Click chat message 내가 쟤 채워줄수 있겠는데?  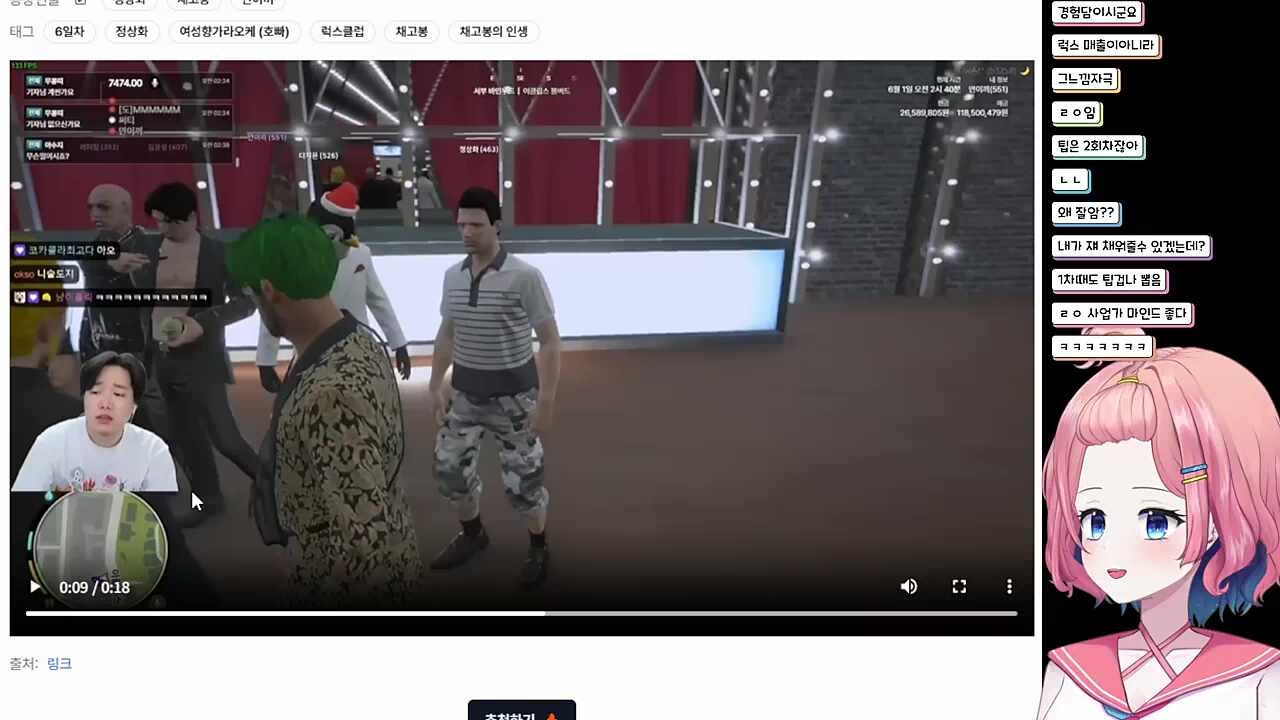click(1131, 247)
